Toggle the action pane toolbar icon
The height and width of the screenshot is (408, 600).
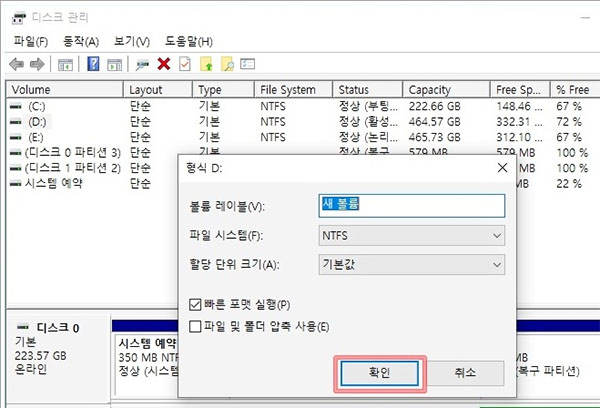pyautogui.click(x=114, y=64)
